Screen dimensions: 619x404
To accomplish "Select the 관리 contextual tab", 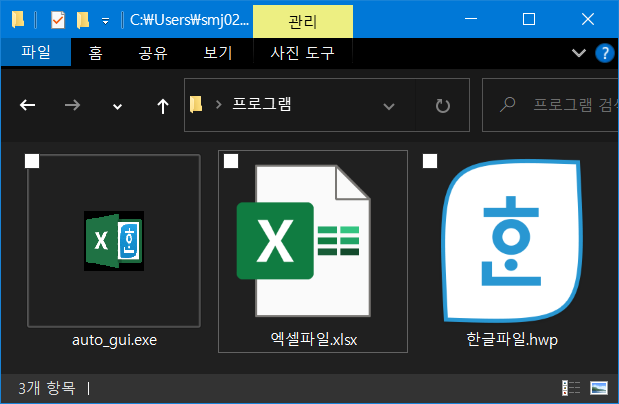I will pyautogui.click(x=303, y=22).
